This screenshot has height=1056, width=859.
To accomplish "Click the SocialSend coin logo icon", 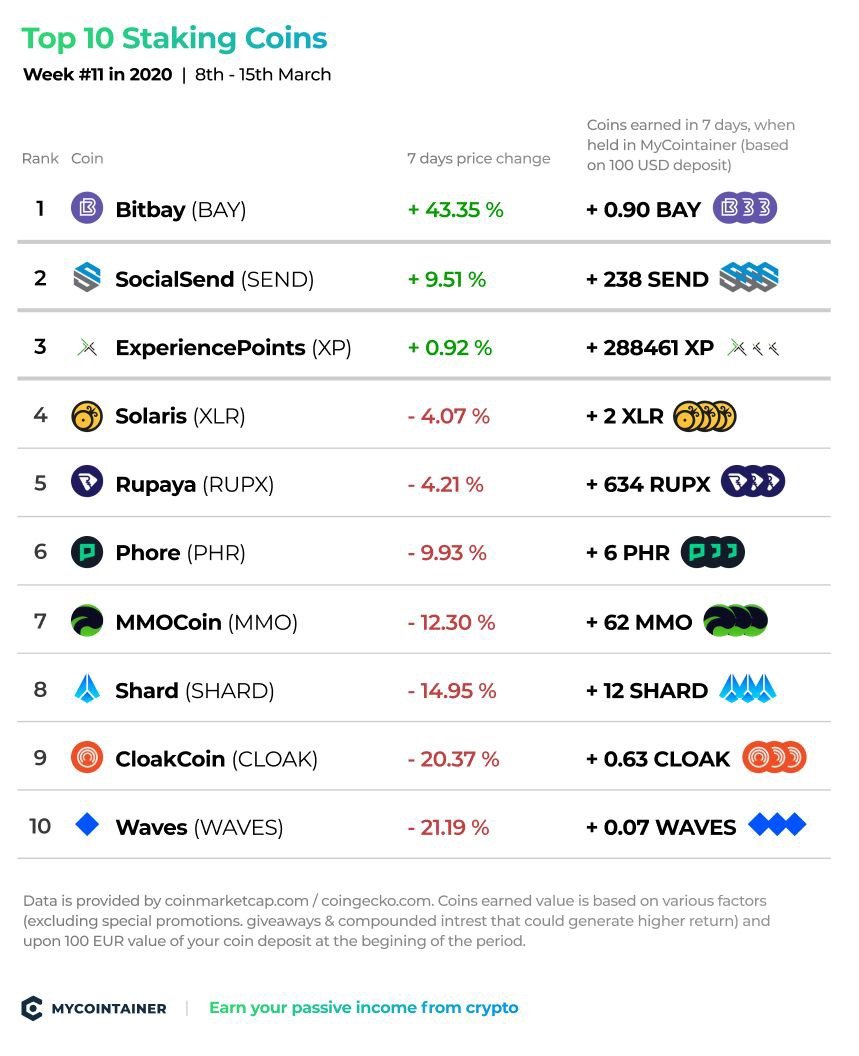I will coord(87,277).
